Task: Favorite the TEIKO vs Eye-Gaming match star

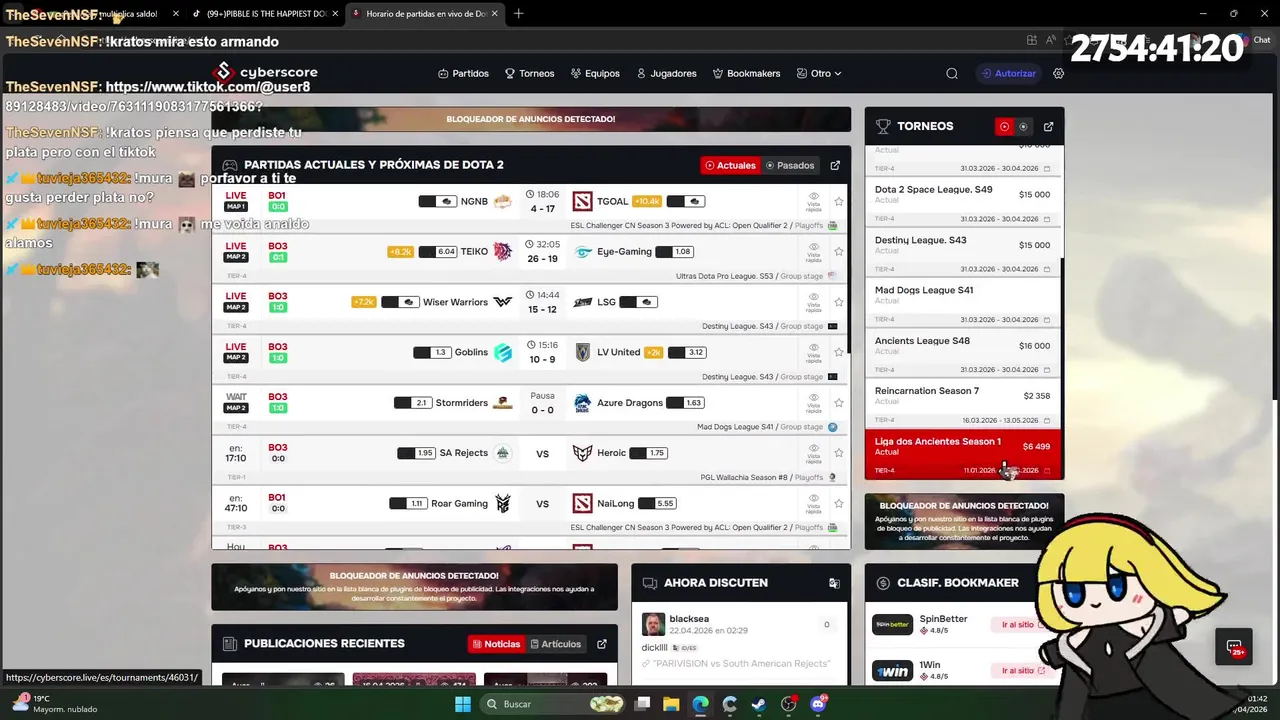Action: [x=838, y=252]
